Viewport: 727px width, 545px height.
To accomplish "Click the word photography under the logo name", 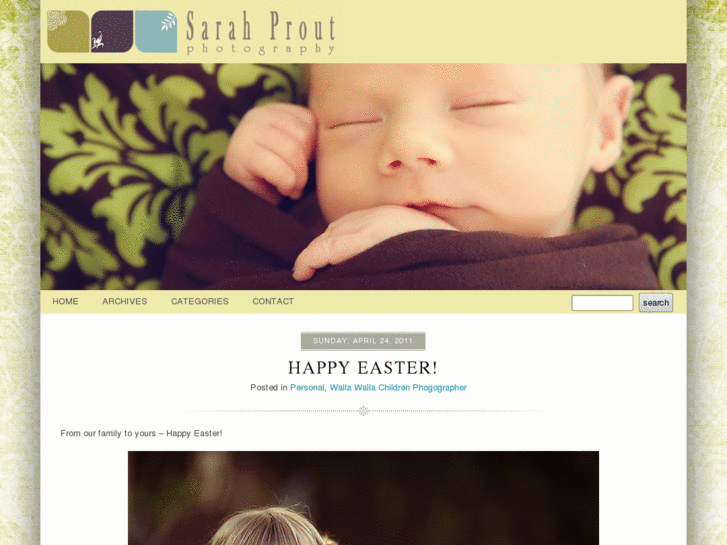I will click(x=261, y=49).
